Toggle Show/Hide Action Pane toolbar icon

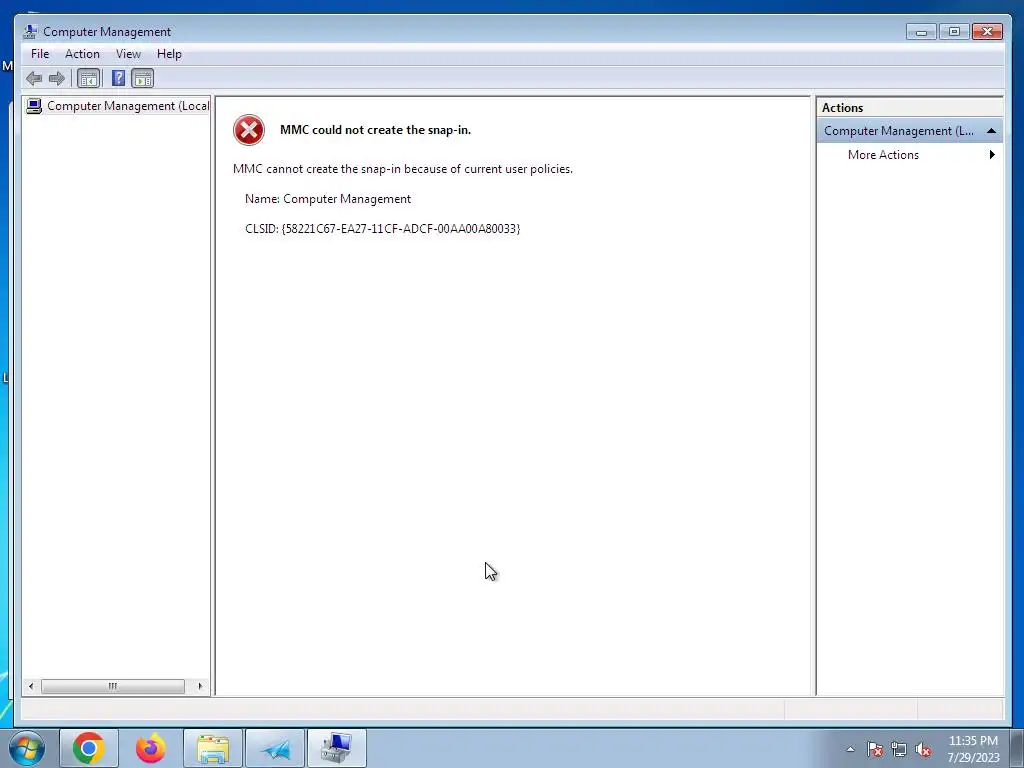pos(142,79)
